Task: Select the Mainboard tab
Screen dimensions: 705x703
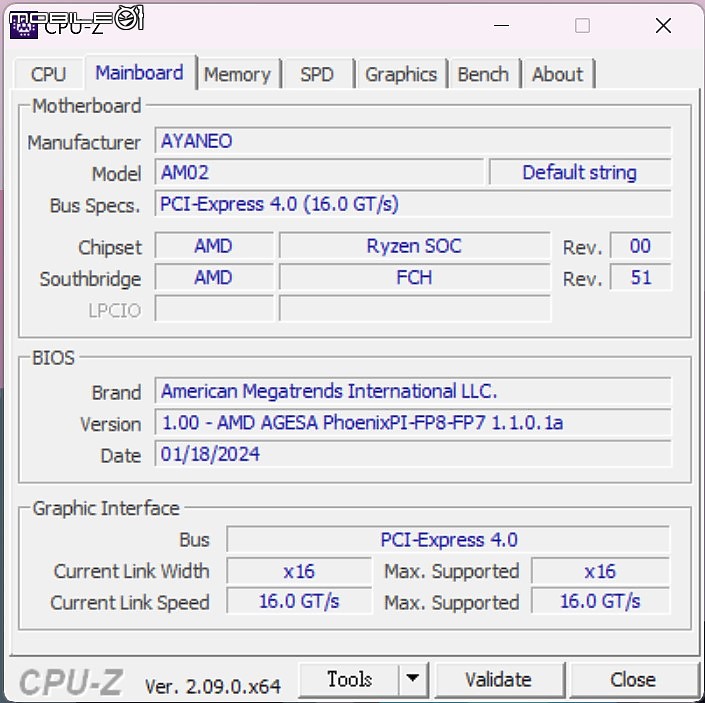Action: [140, 72]
